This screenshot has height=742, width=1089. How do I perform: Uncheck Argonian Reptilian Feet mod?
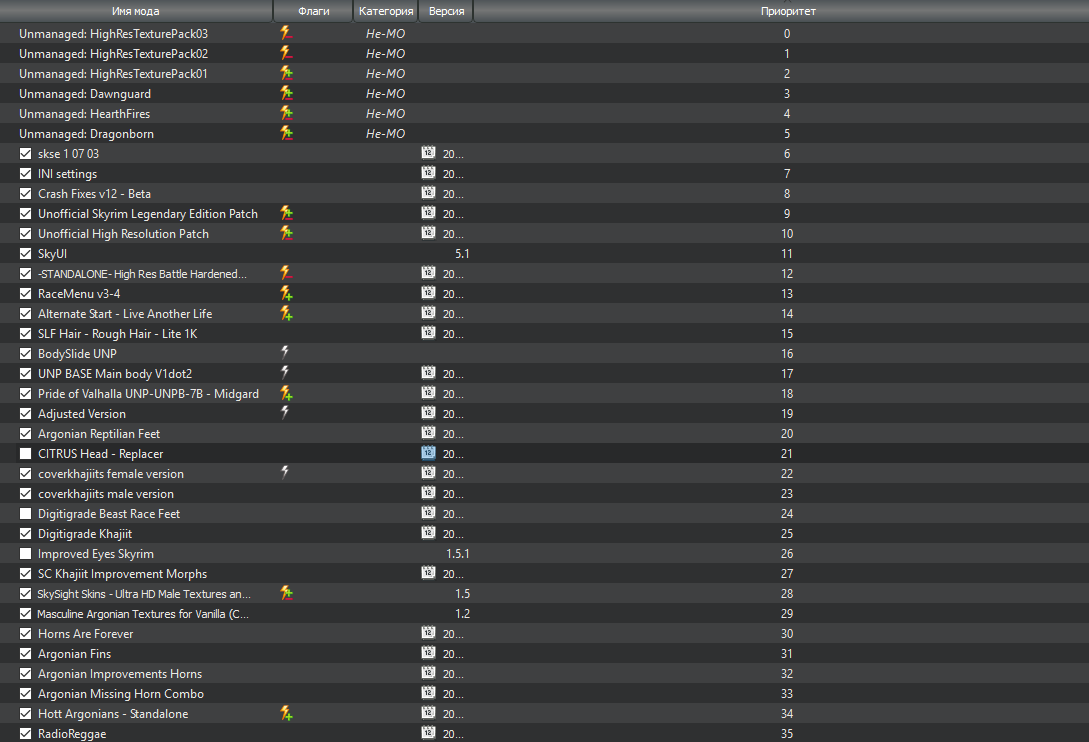click(x=26, y=434)
